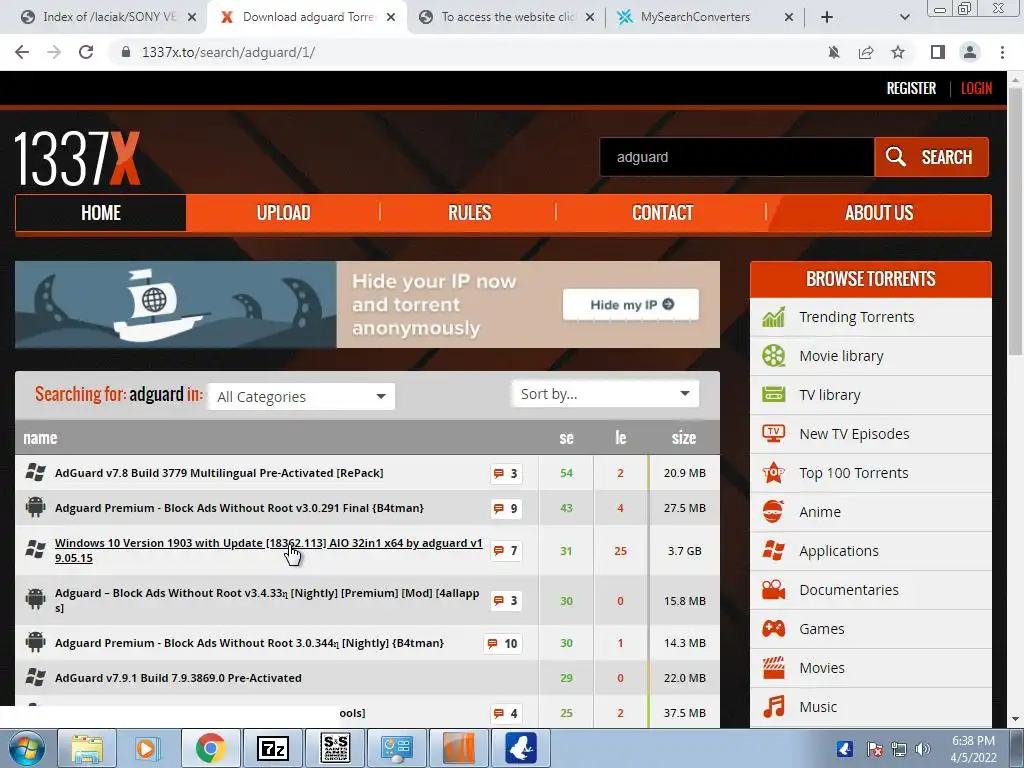This screenshot has height=768, width=1024.
Task: Open TV library from the sidebar
Action: [829, 395]
